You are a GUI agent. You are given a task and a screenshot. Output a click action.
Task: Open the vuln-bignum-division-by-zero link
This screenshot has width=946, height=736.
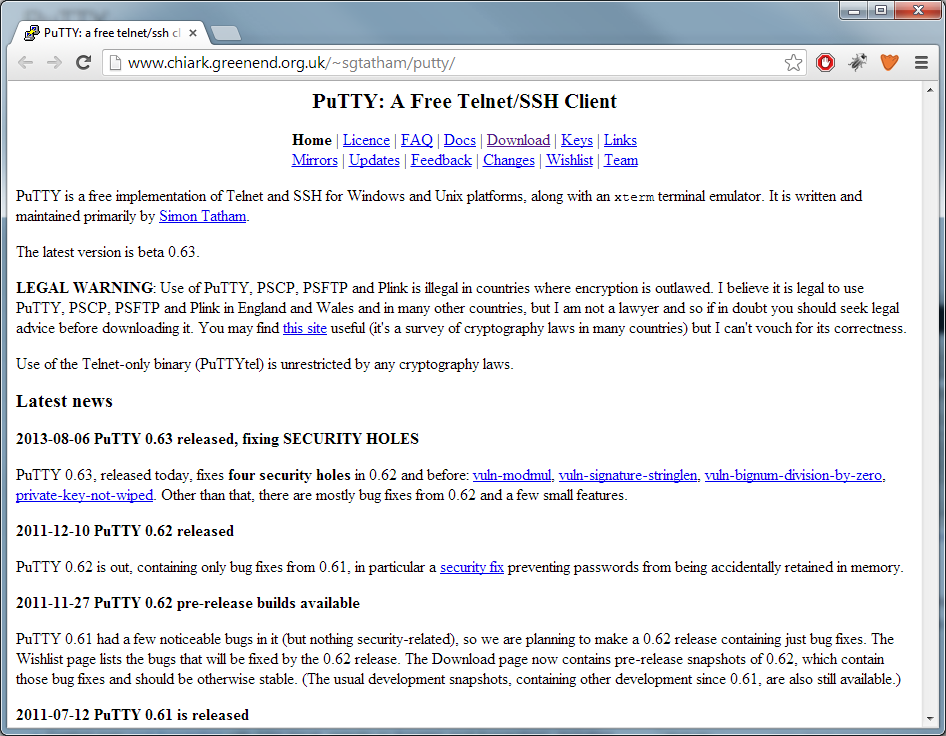coord(793,475)
